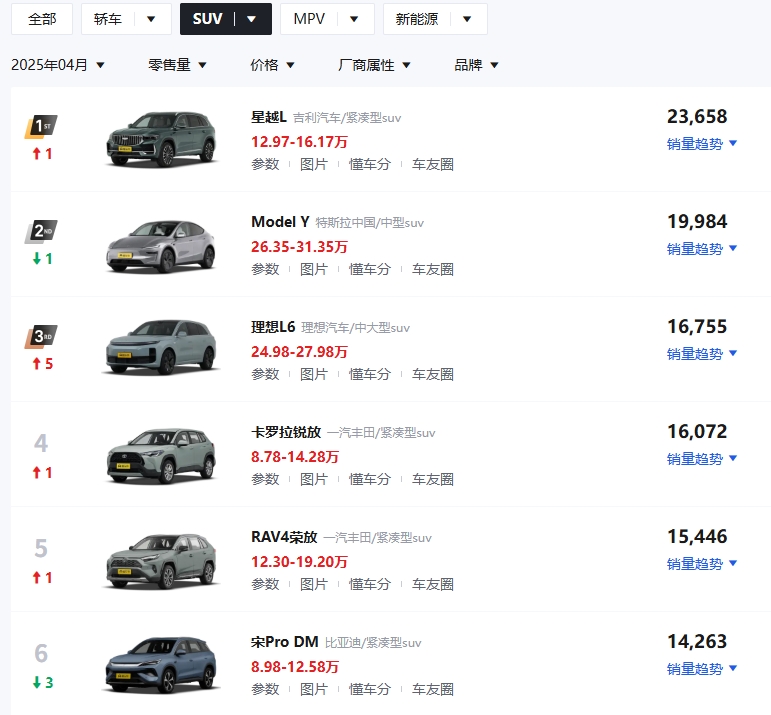Select the SUV category tab
This screenshot has height=715, width=771.
[208, 19]
